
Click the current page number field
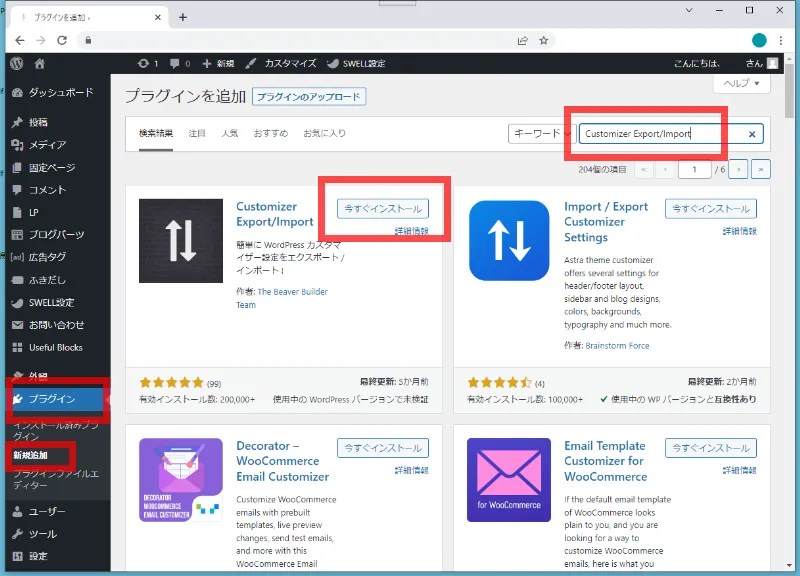[694, 169]
